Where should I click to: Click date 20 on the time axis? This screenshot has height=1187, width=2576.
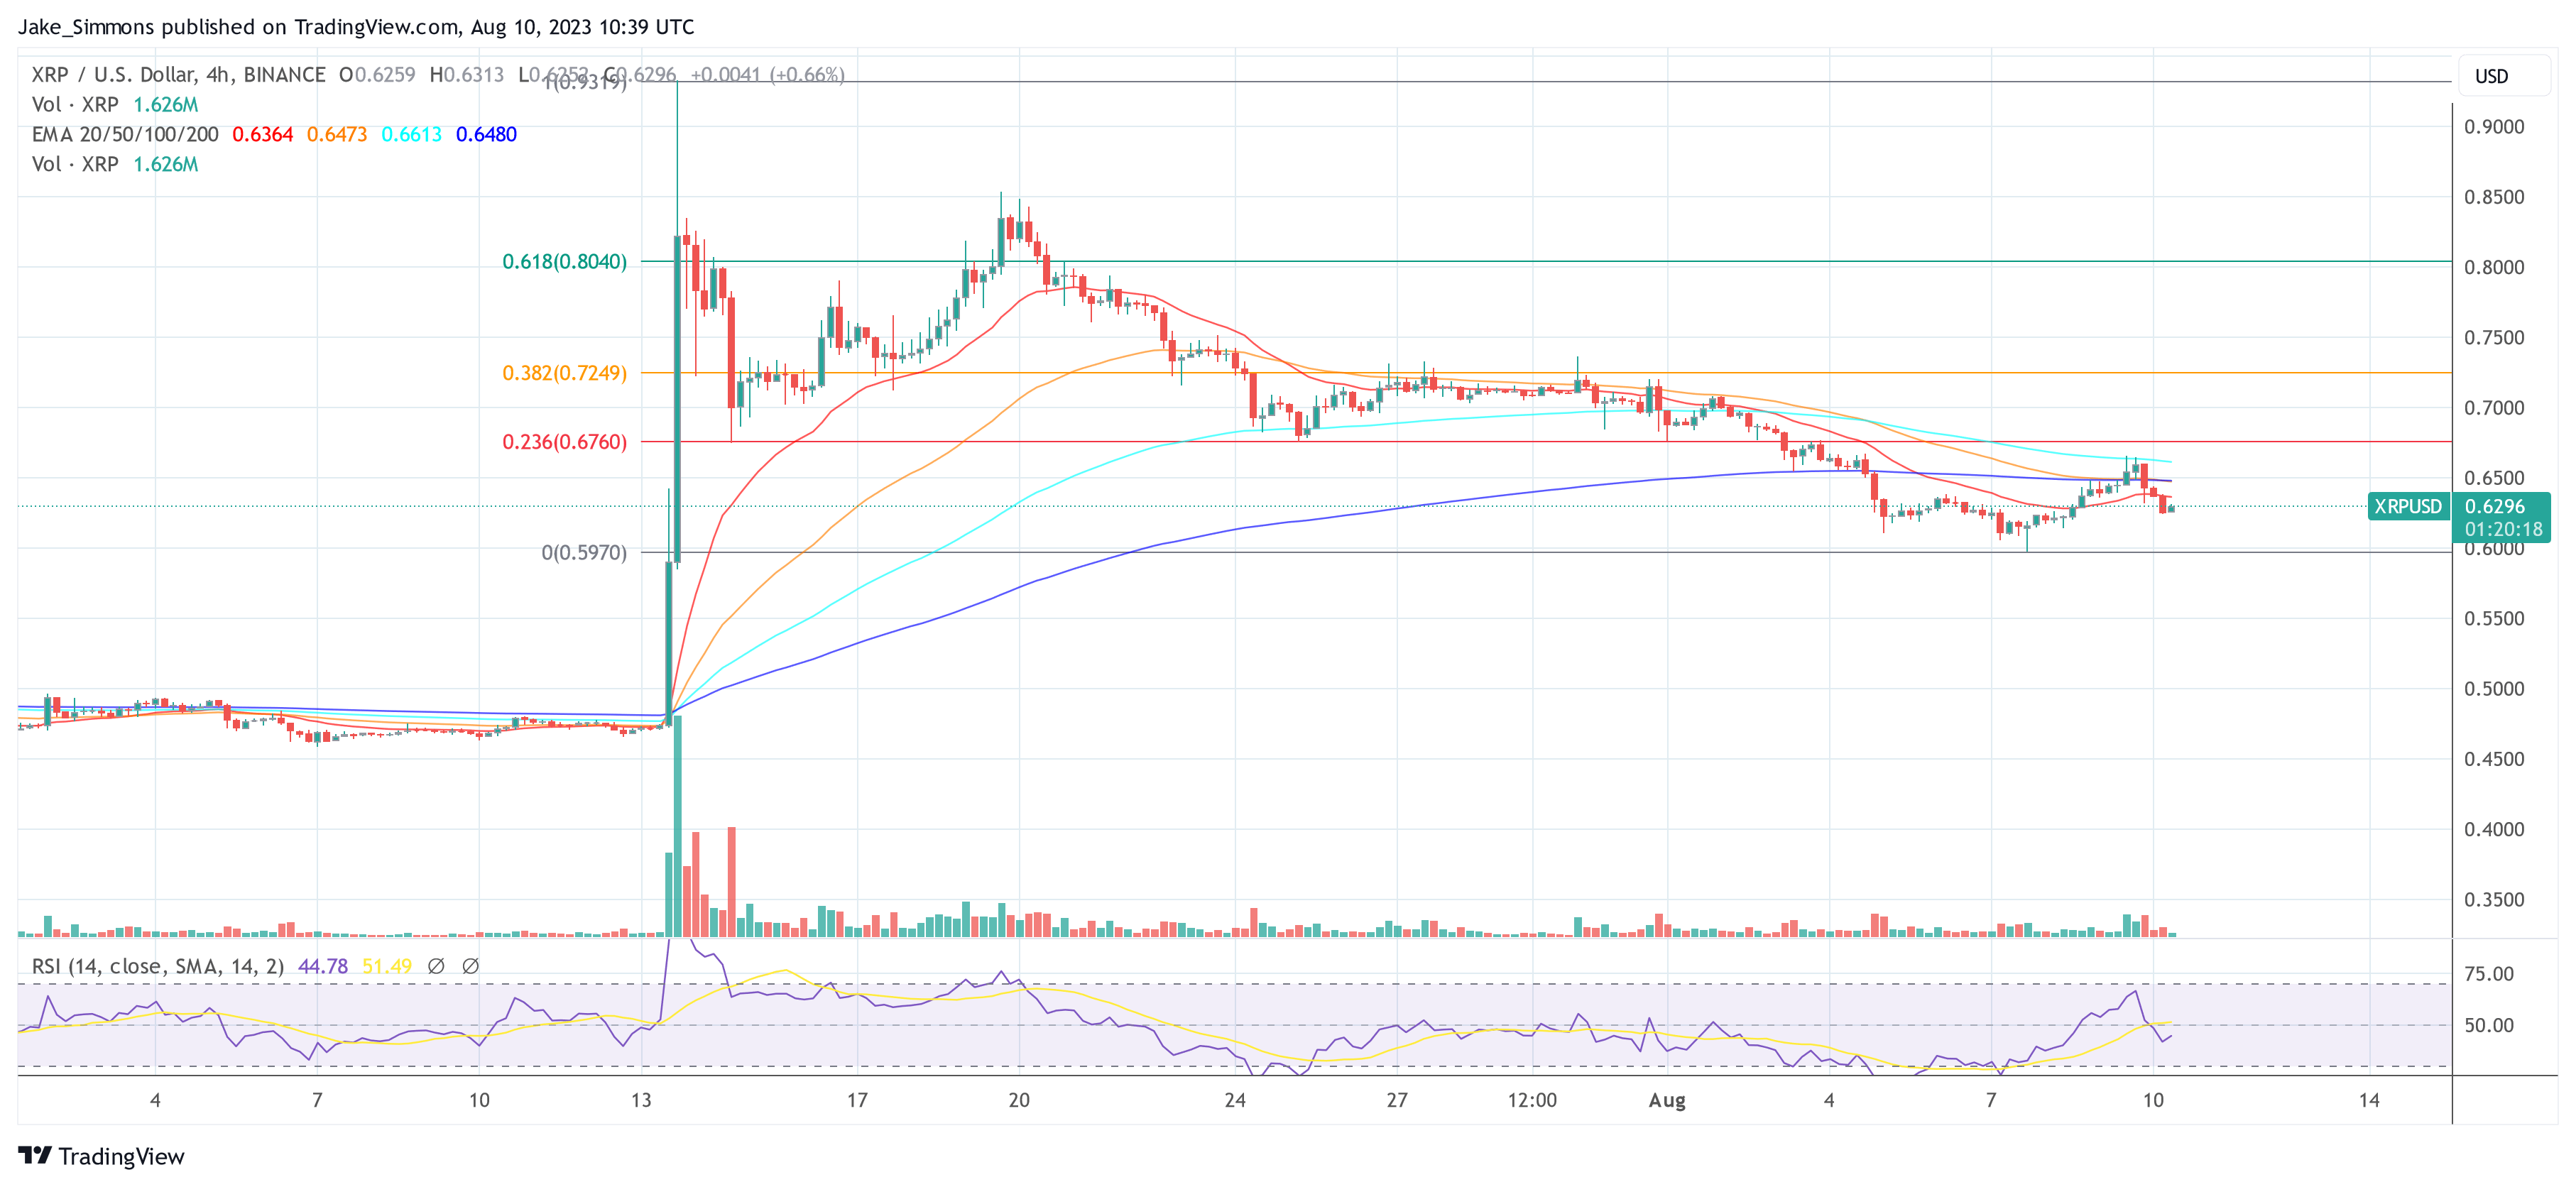click(1019, 1100)
